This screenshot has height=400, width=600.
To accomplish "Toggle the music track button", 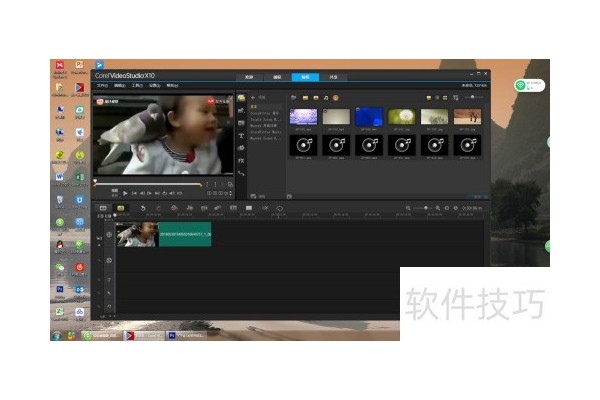I will coord(109,306).
